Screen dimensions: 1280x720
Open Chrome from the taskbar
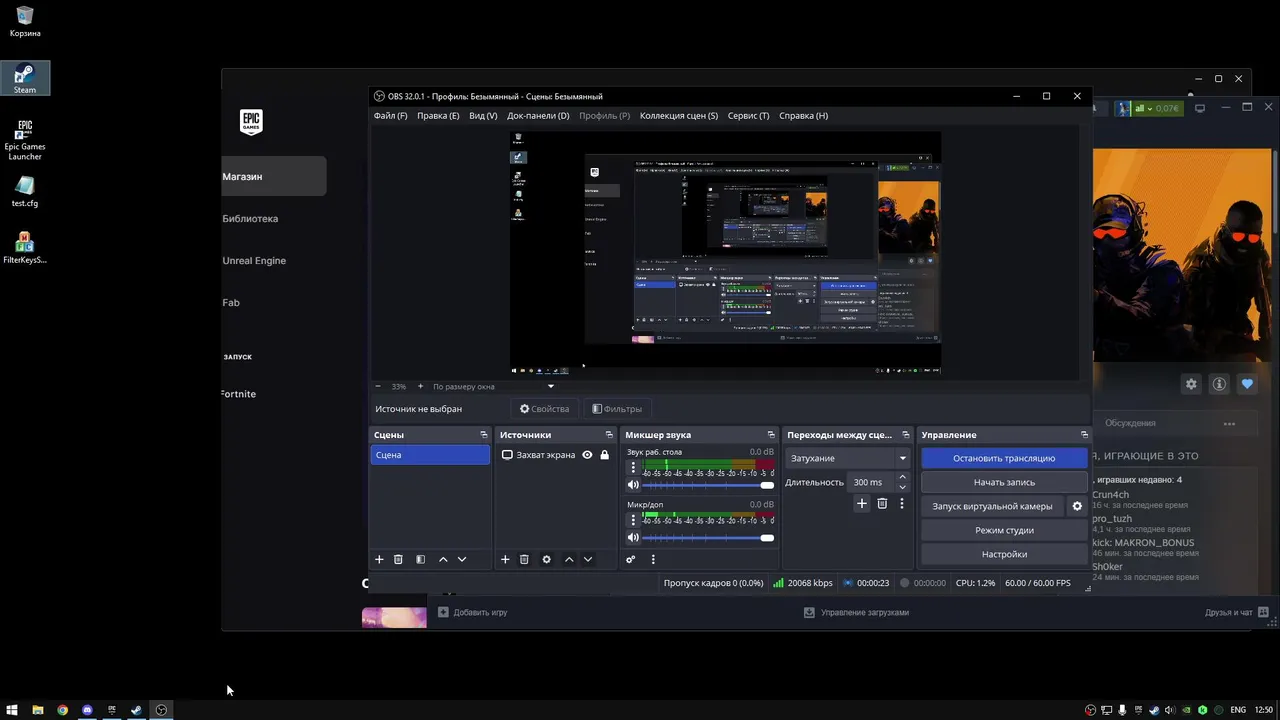[x=62, y=710]
